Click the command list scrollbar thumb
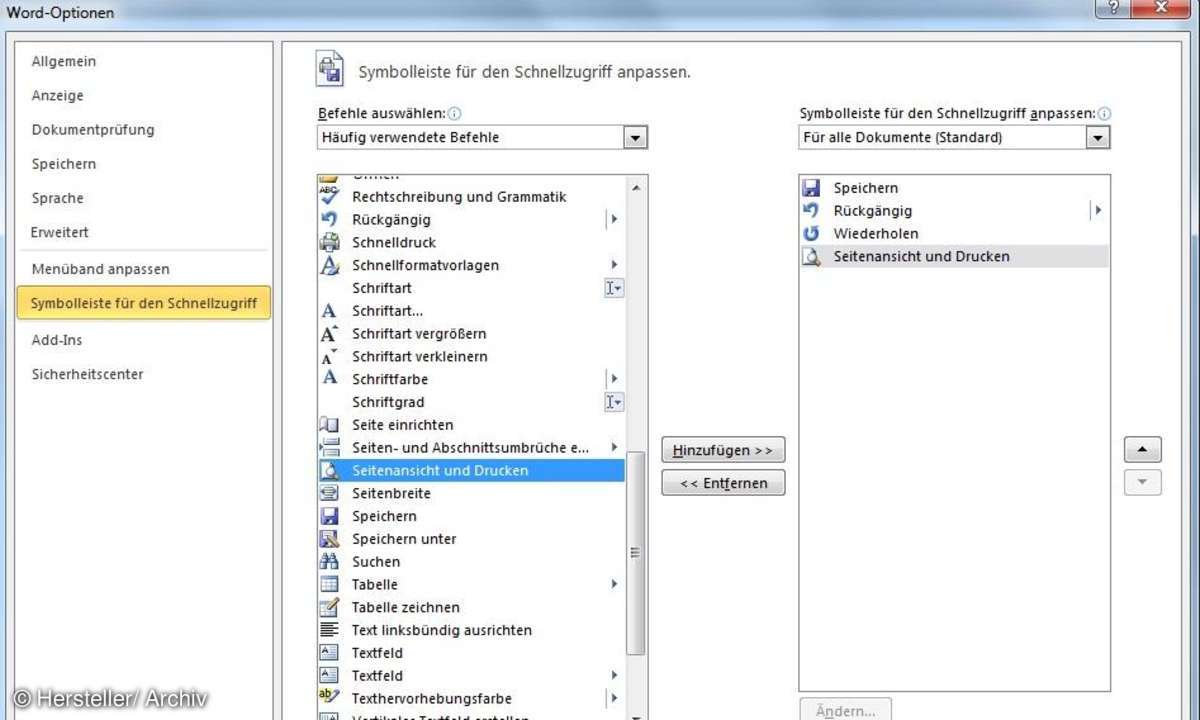This screenshot has height=720, width=1200. (x=635, y=552)
